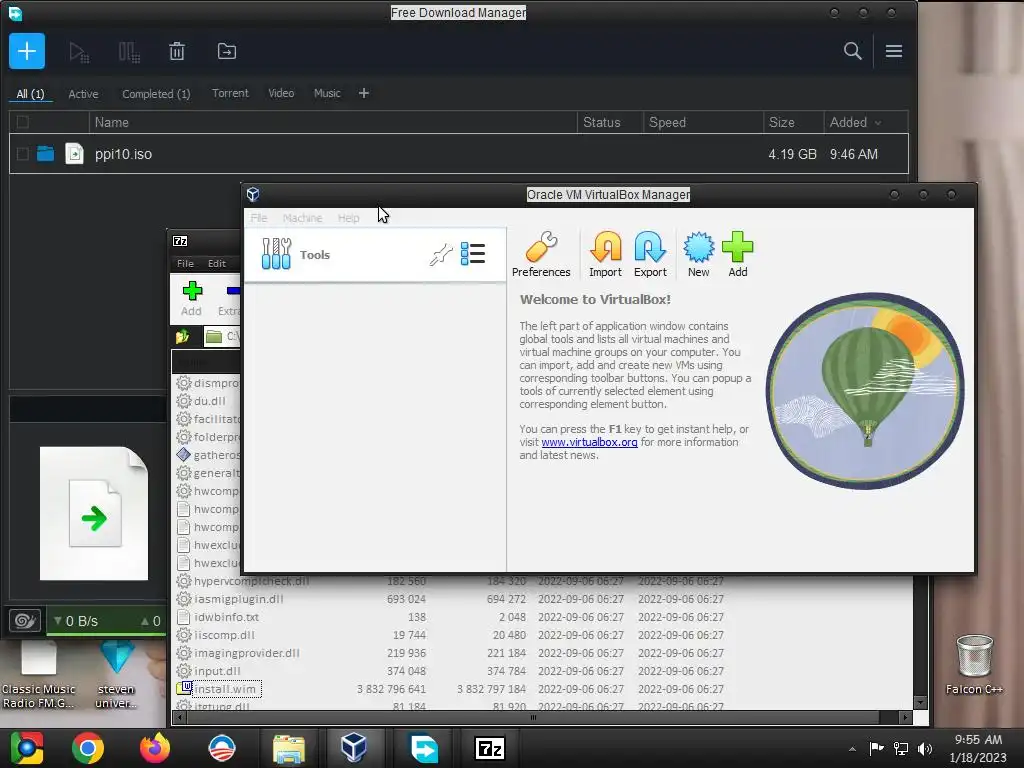Open VirtualBox File menu
The height and width of the screenshot is (768, 1024).
[x=259, y=218]
